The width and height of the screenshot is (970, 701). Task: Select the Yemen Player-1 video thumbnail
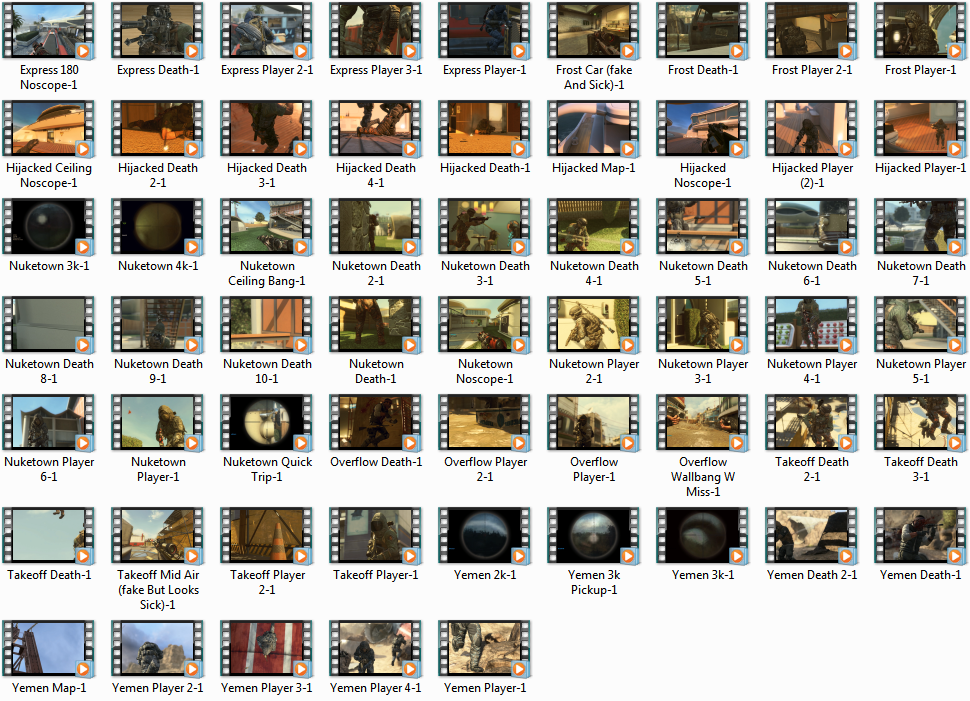coord(484,648)
